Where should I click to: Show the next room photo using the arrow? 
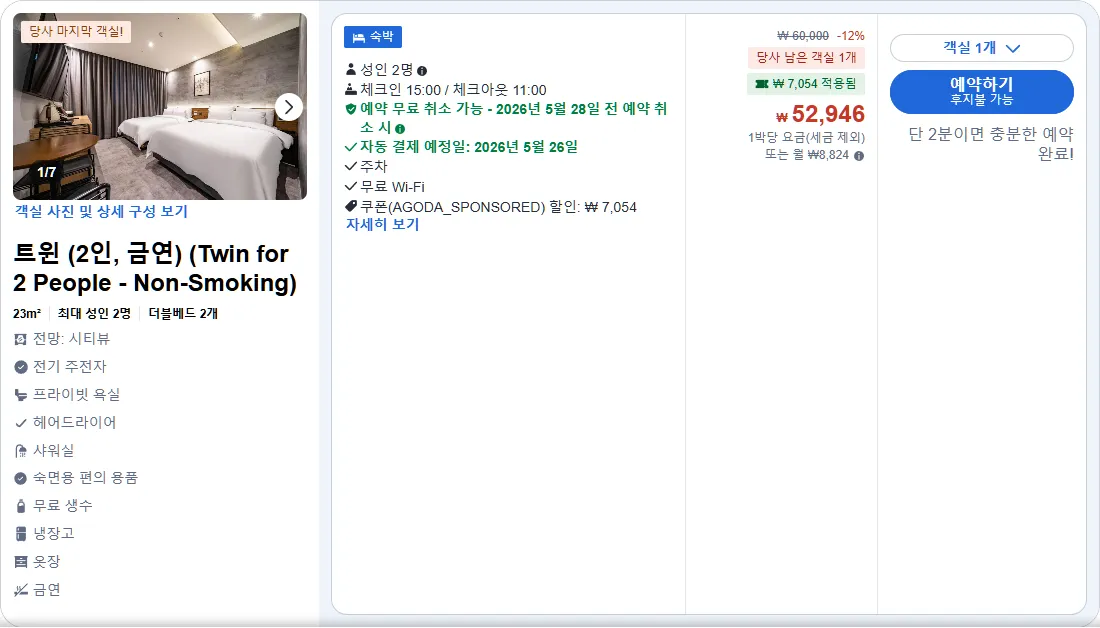[x=288, y=107]
